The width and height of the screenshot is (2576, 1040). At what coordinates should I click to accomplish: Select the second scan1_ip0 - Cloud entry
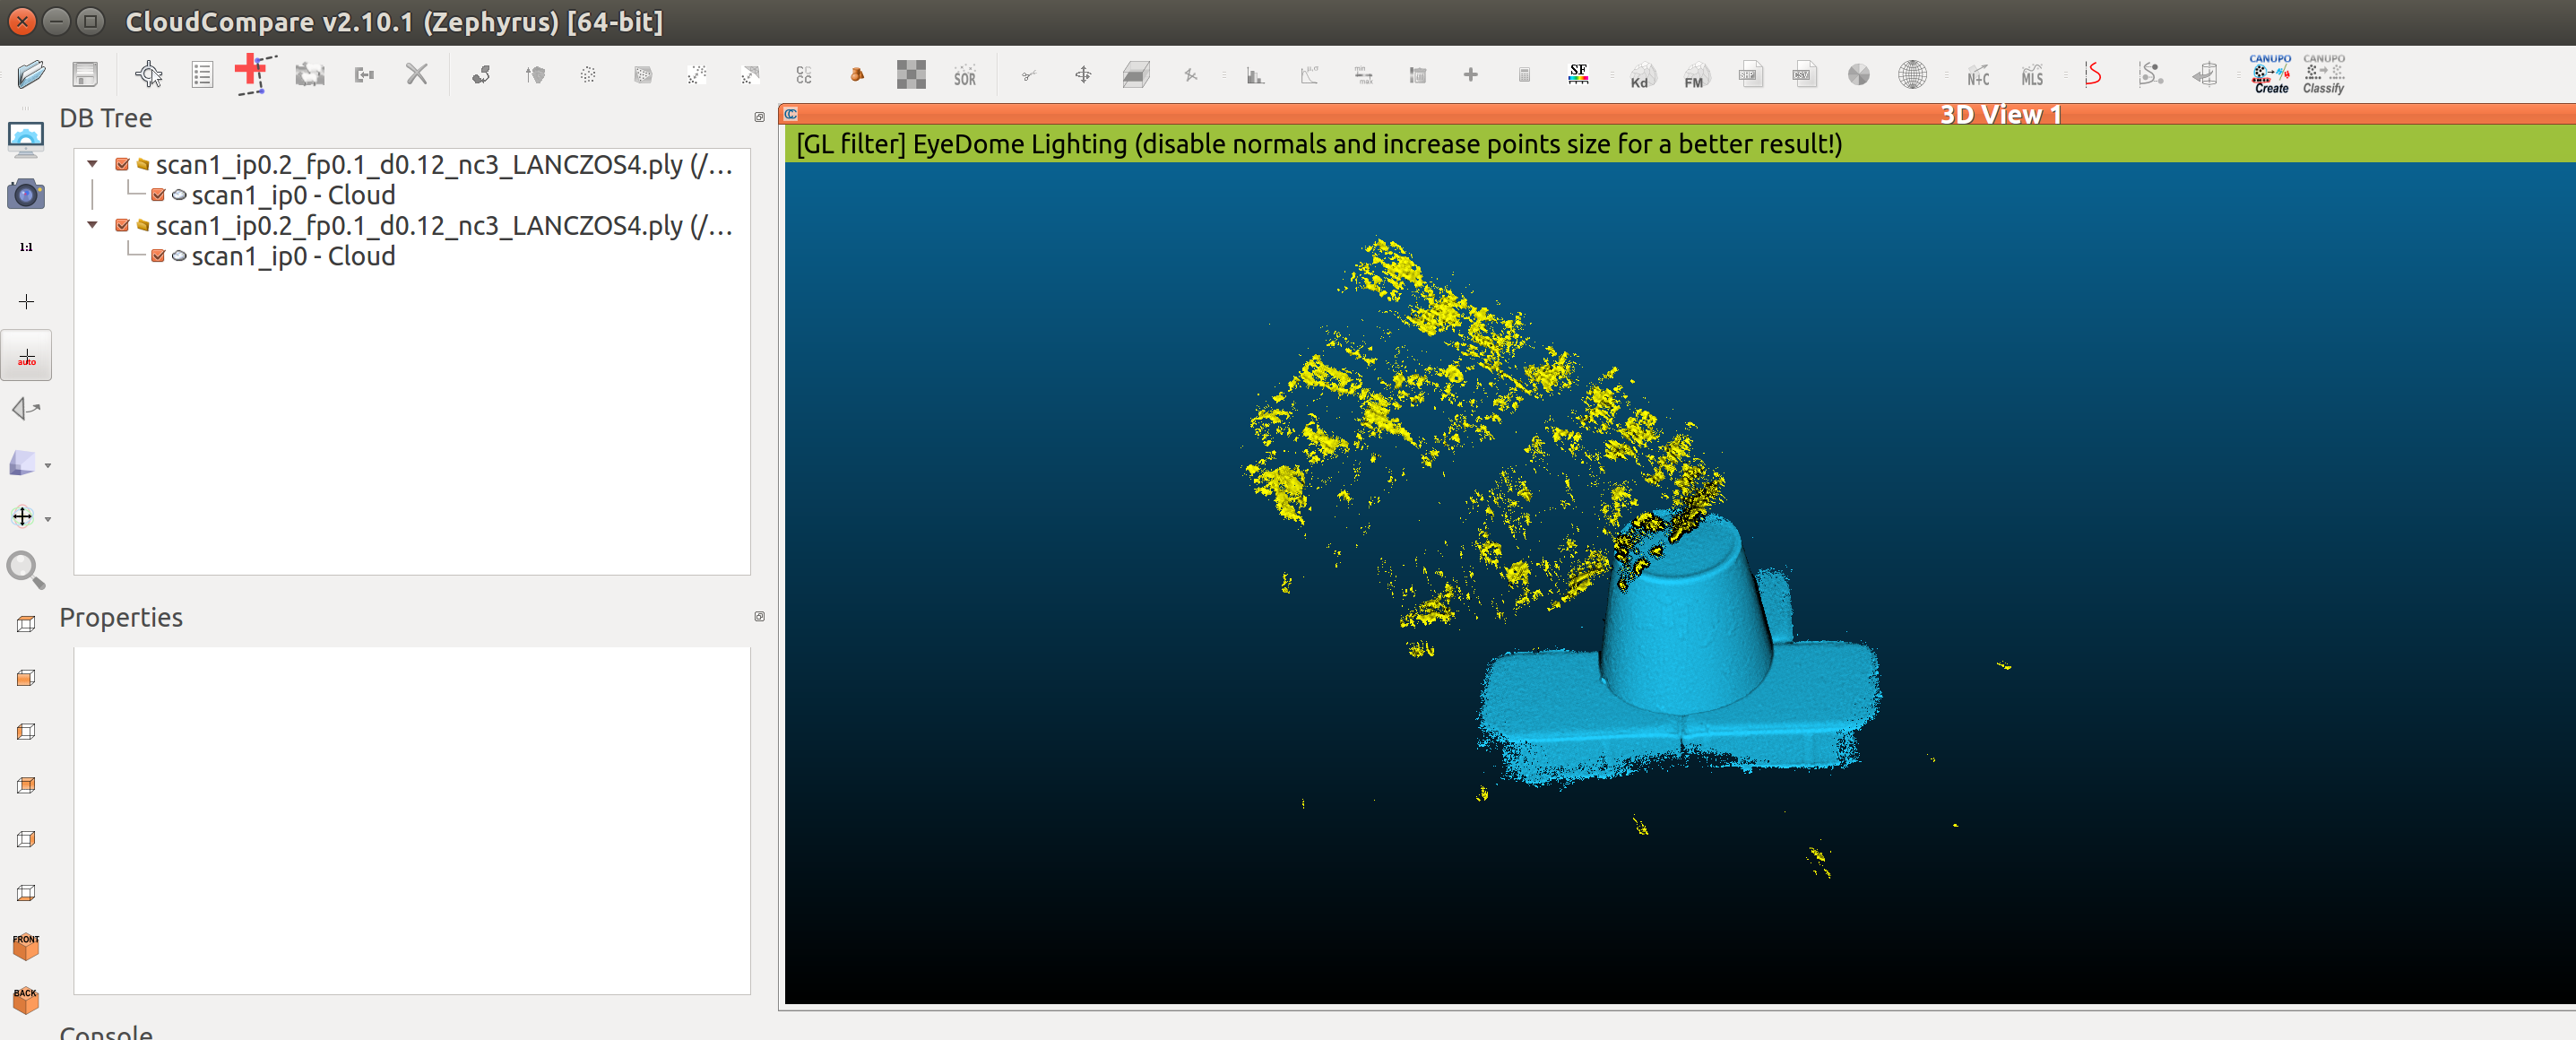click(x=293, y=256)
